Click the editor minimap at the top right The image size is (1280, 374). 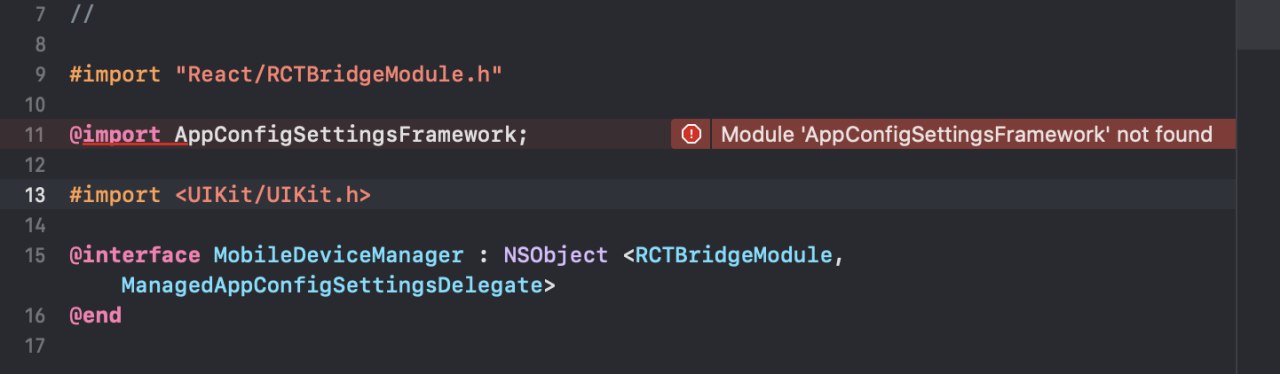(1257, 24)
